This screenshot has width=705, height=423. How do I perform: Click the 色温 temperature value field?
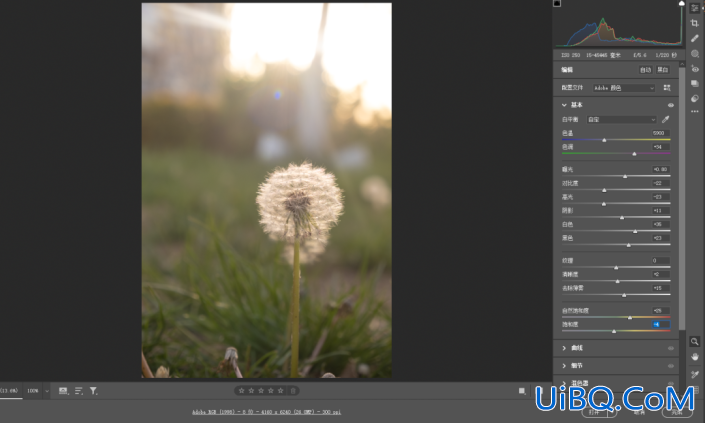(660, 133)
